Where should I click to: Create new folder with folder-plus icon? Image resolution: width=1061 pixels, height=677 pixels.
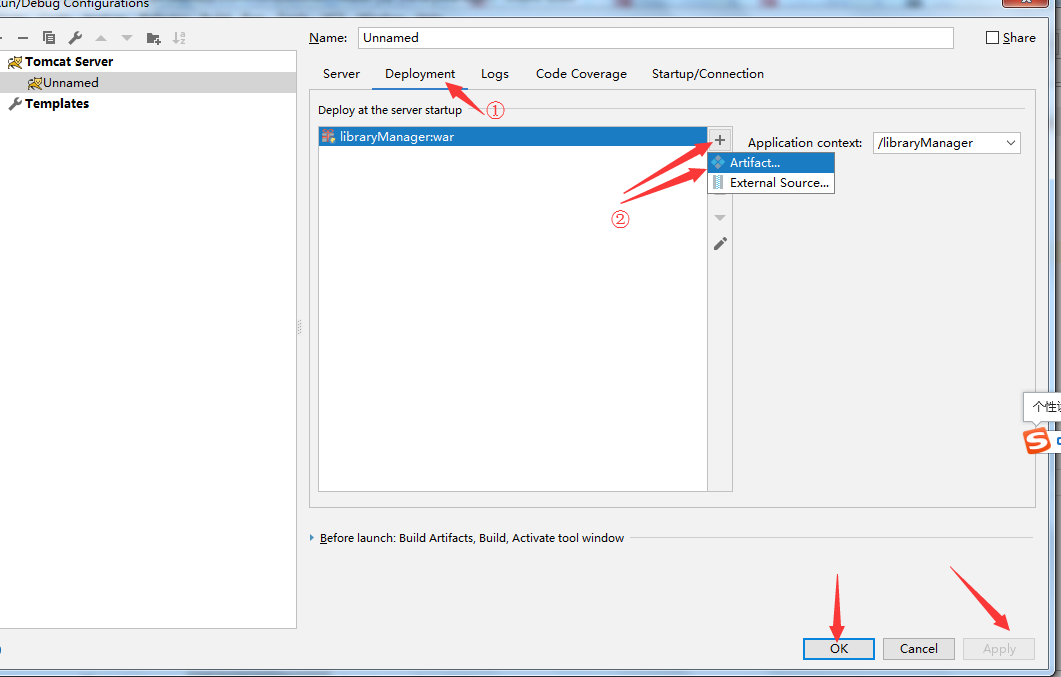point(154,39)
